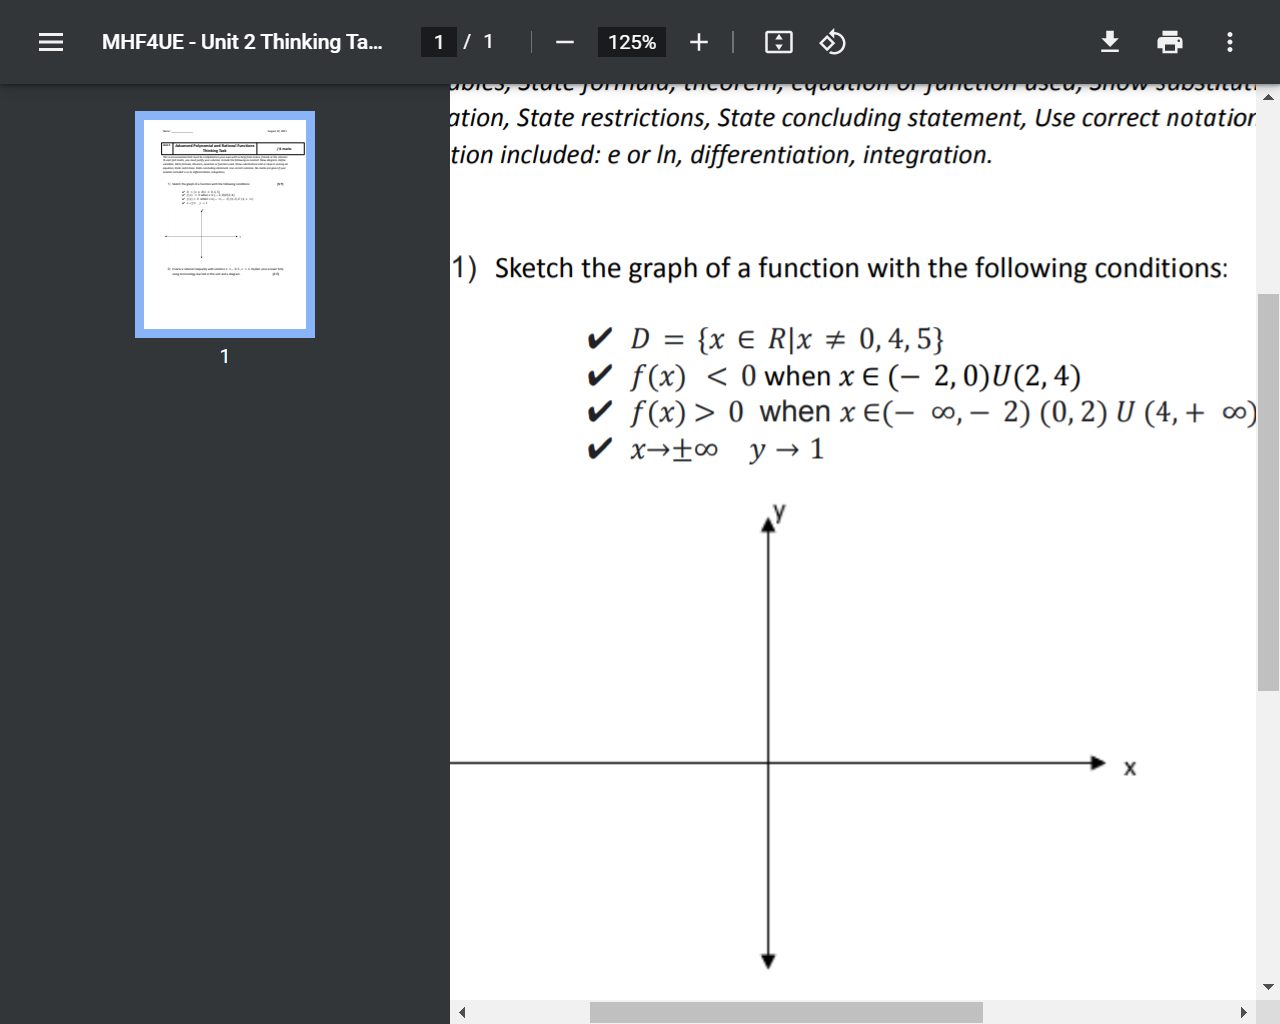The width and height of the screenshot is (1280, 1024).
Task: Select the page 1 thumbnail
Action: [225, 223]
